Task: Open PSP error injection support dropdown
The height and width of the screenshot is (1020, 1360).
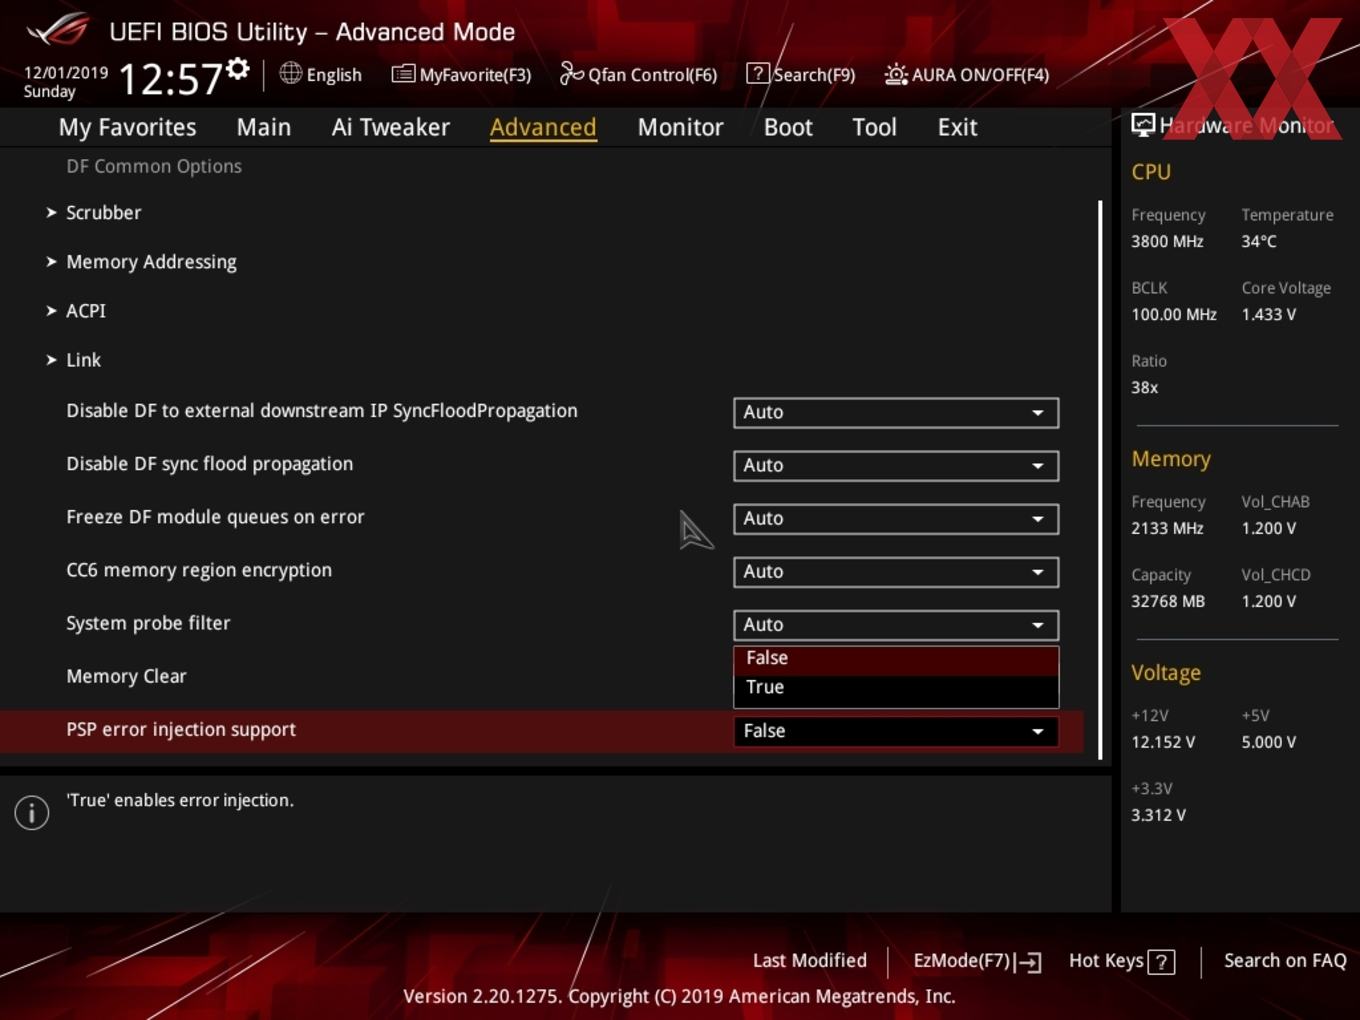Action: [x=896, y=730]
